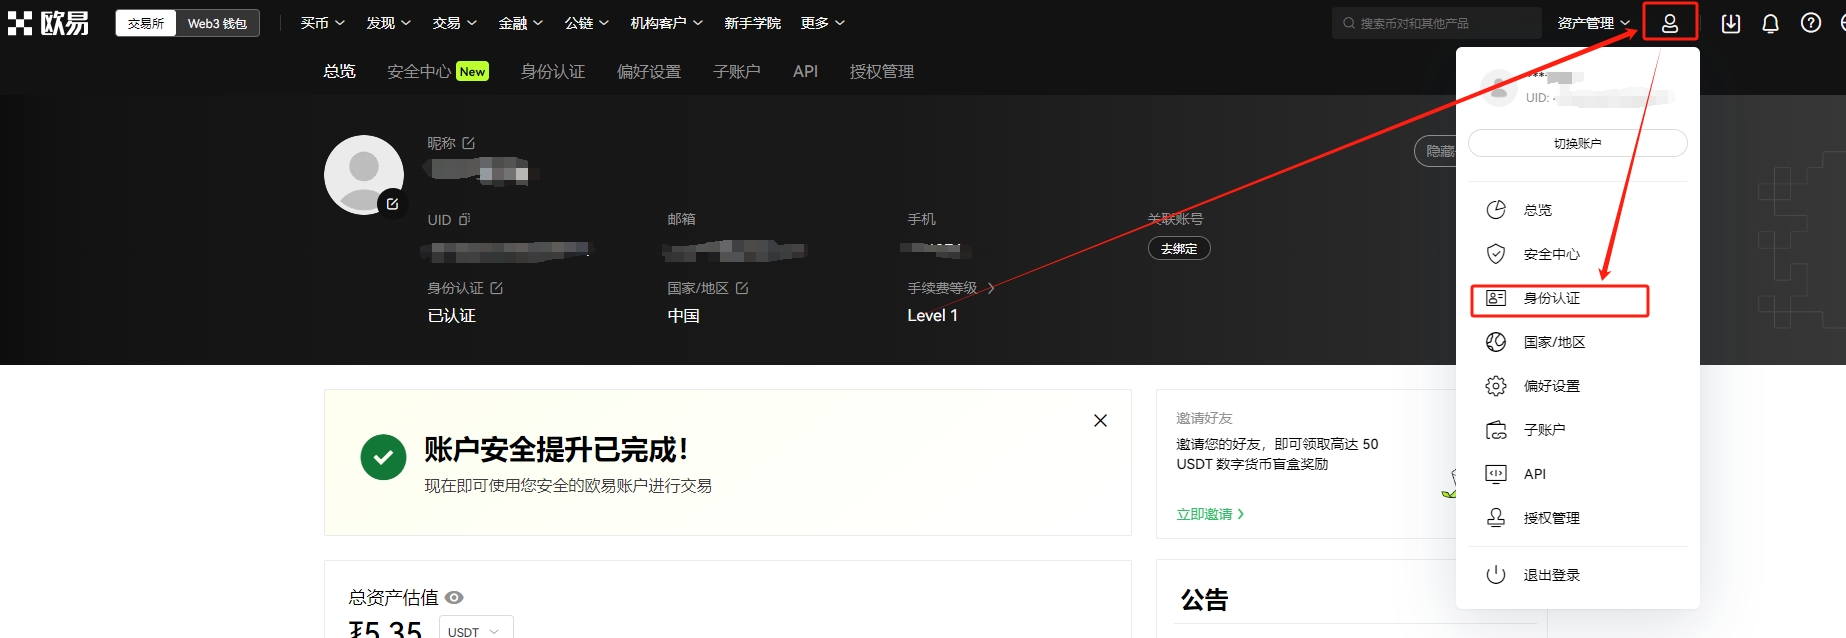Toggle asset value visibility eye icon
This screenshot has height=638, width=1846.
454,597
